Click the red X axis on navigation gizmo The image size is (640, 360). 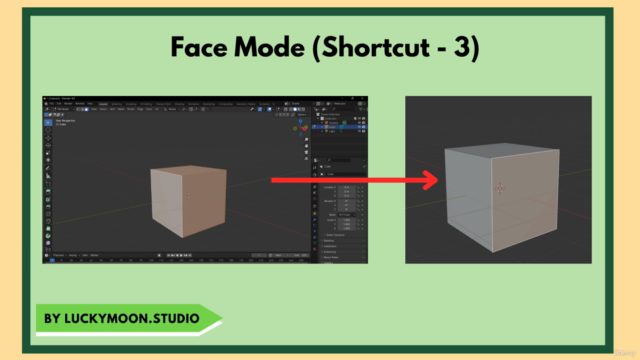304,129
